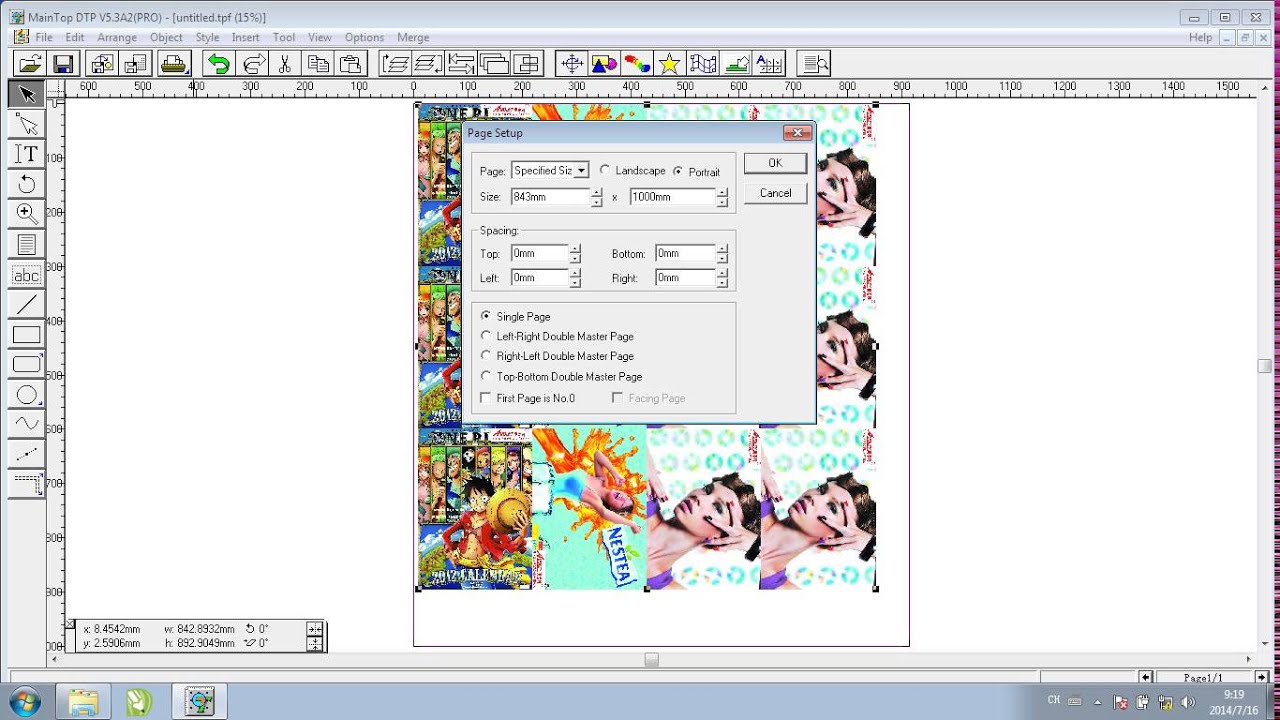Select the text block page tool
Viewport: 1280px width, 720px height.
[27, 244]
